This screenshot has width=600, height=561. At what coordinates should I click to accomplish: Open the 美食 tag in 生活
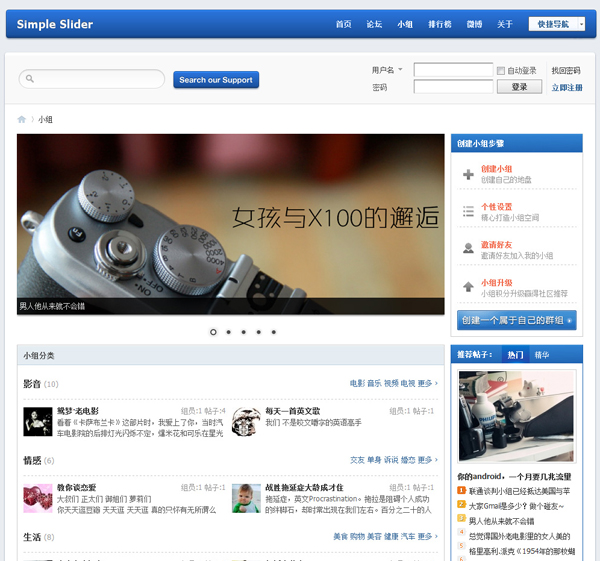click(340, 536)
